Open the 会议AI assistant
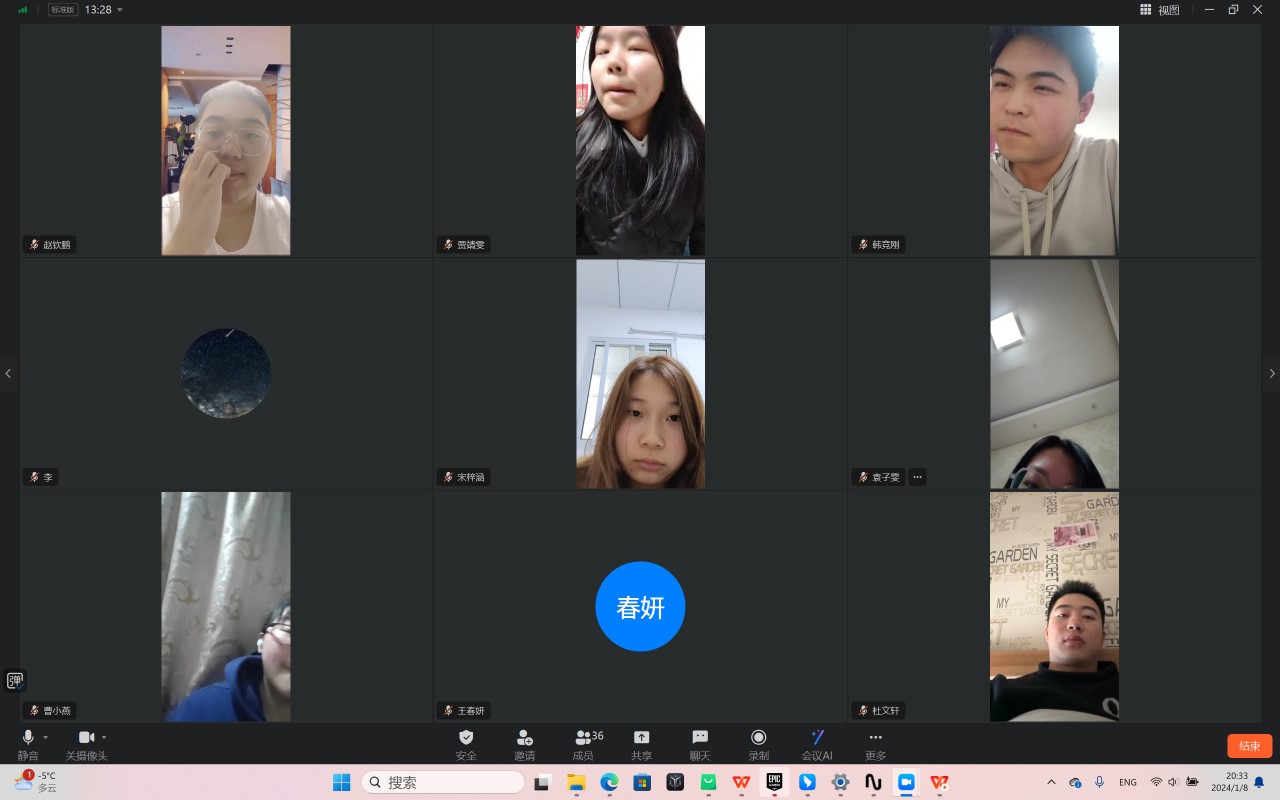Viewport: 1280px width, 800px height. point(817,744)
